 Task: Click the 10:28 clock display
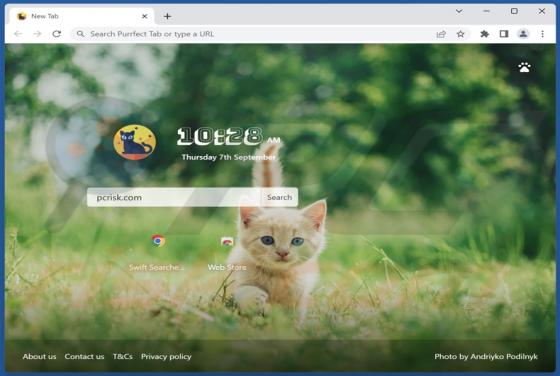(229, 136)
